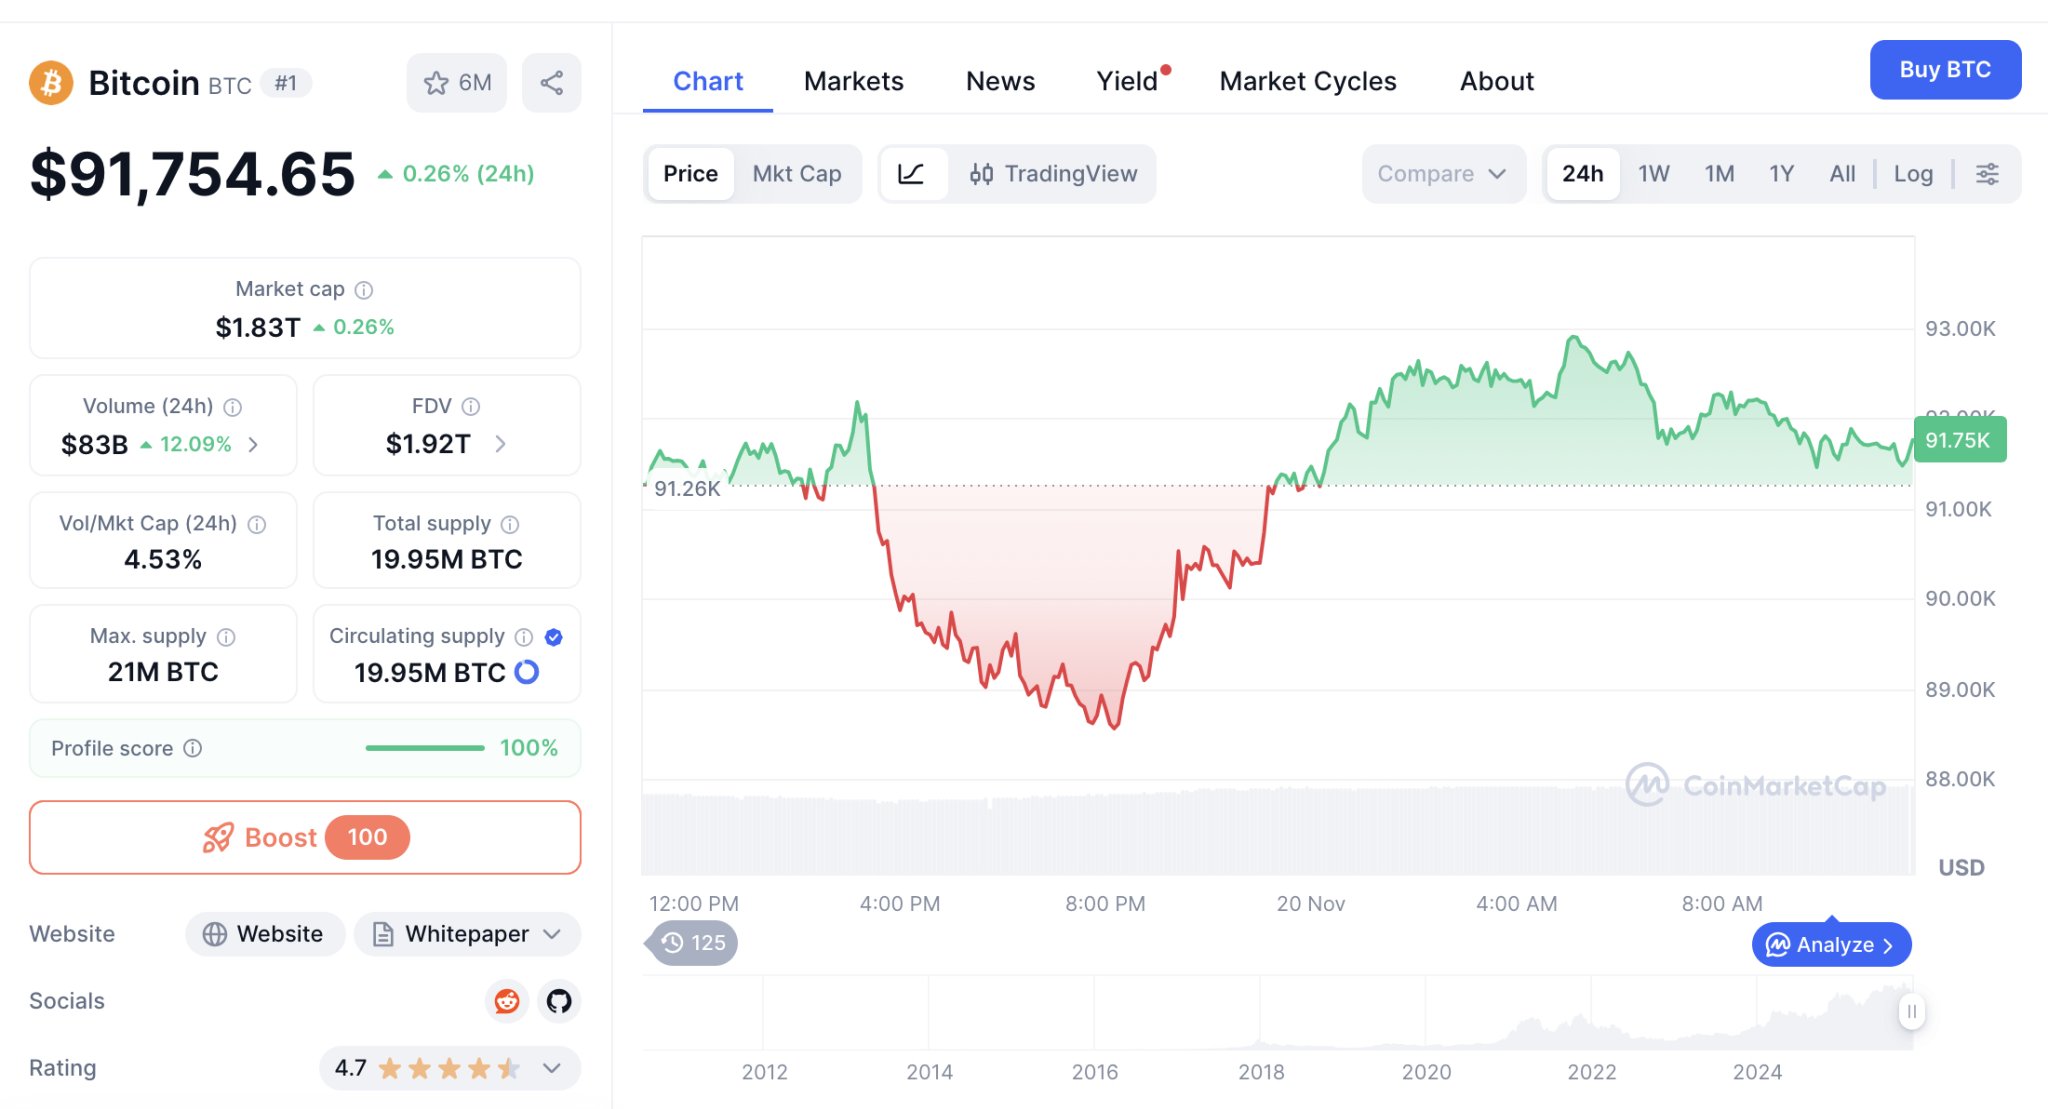Open the Market Cycles tab
This screenshot has width=2048, height=1109.
1307,80
